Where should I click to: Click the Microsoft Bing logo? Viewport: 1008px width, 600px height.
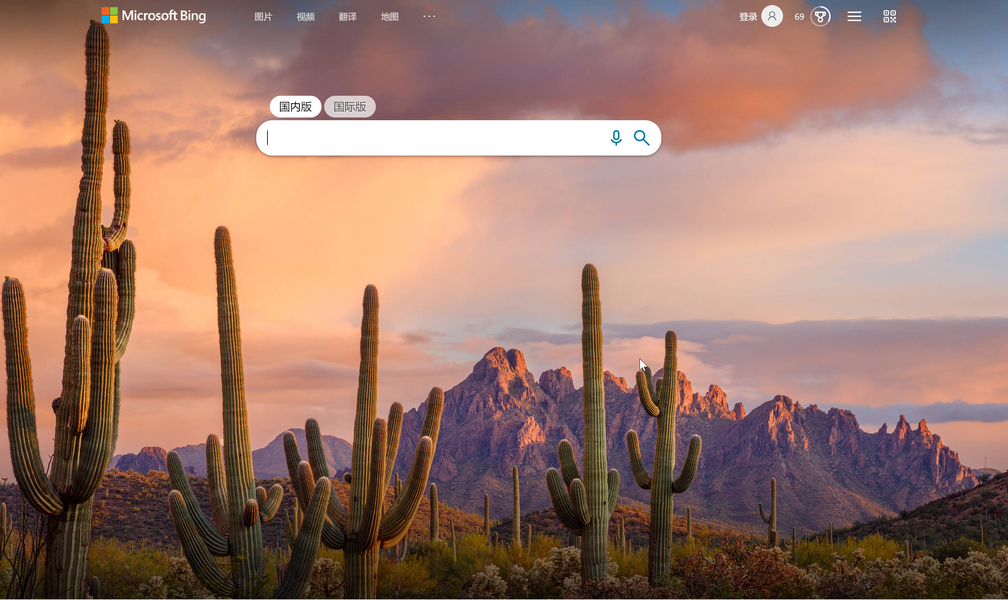[x=154, y=15]
